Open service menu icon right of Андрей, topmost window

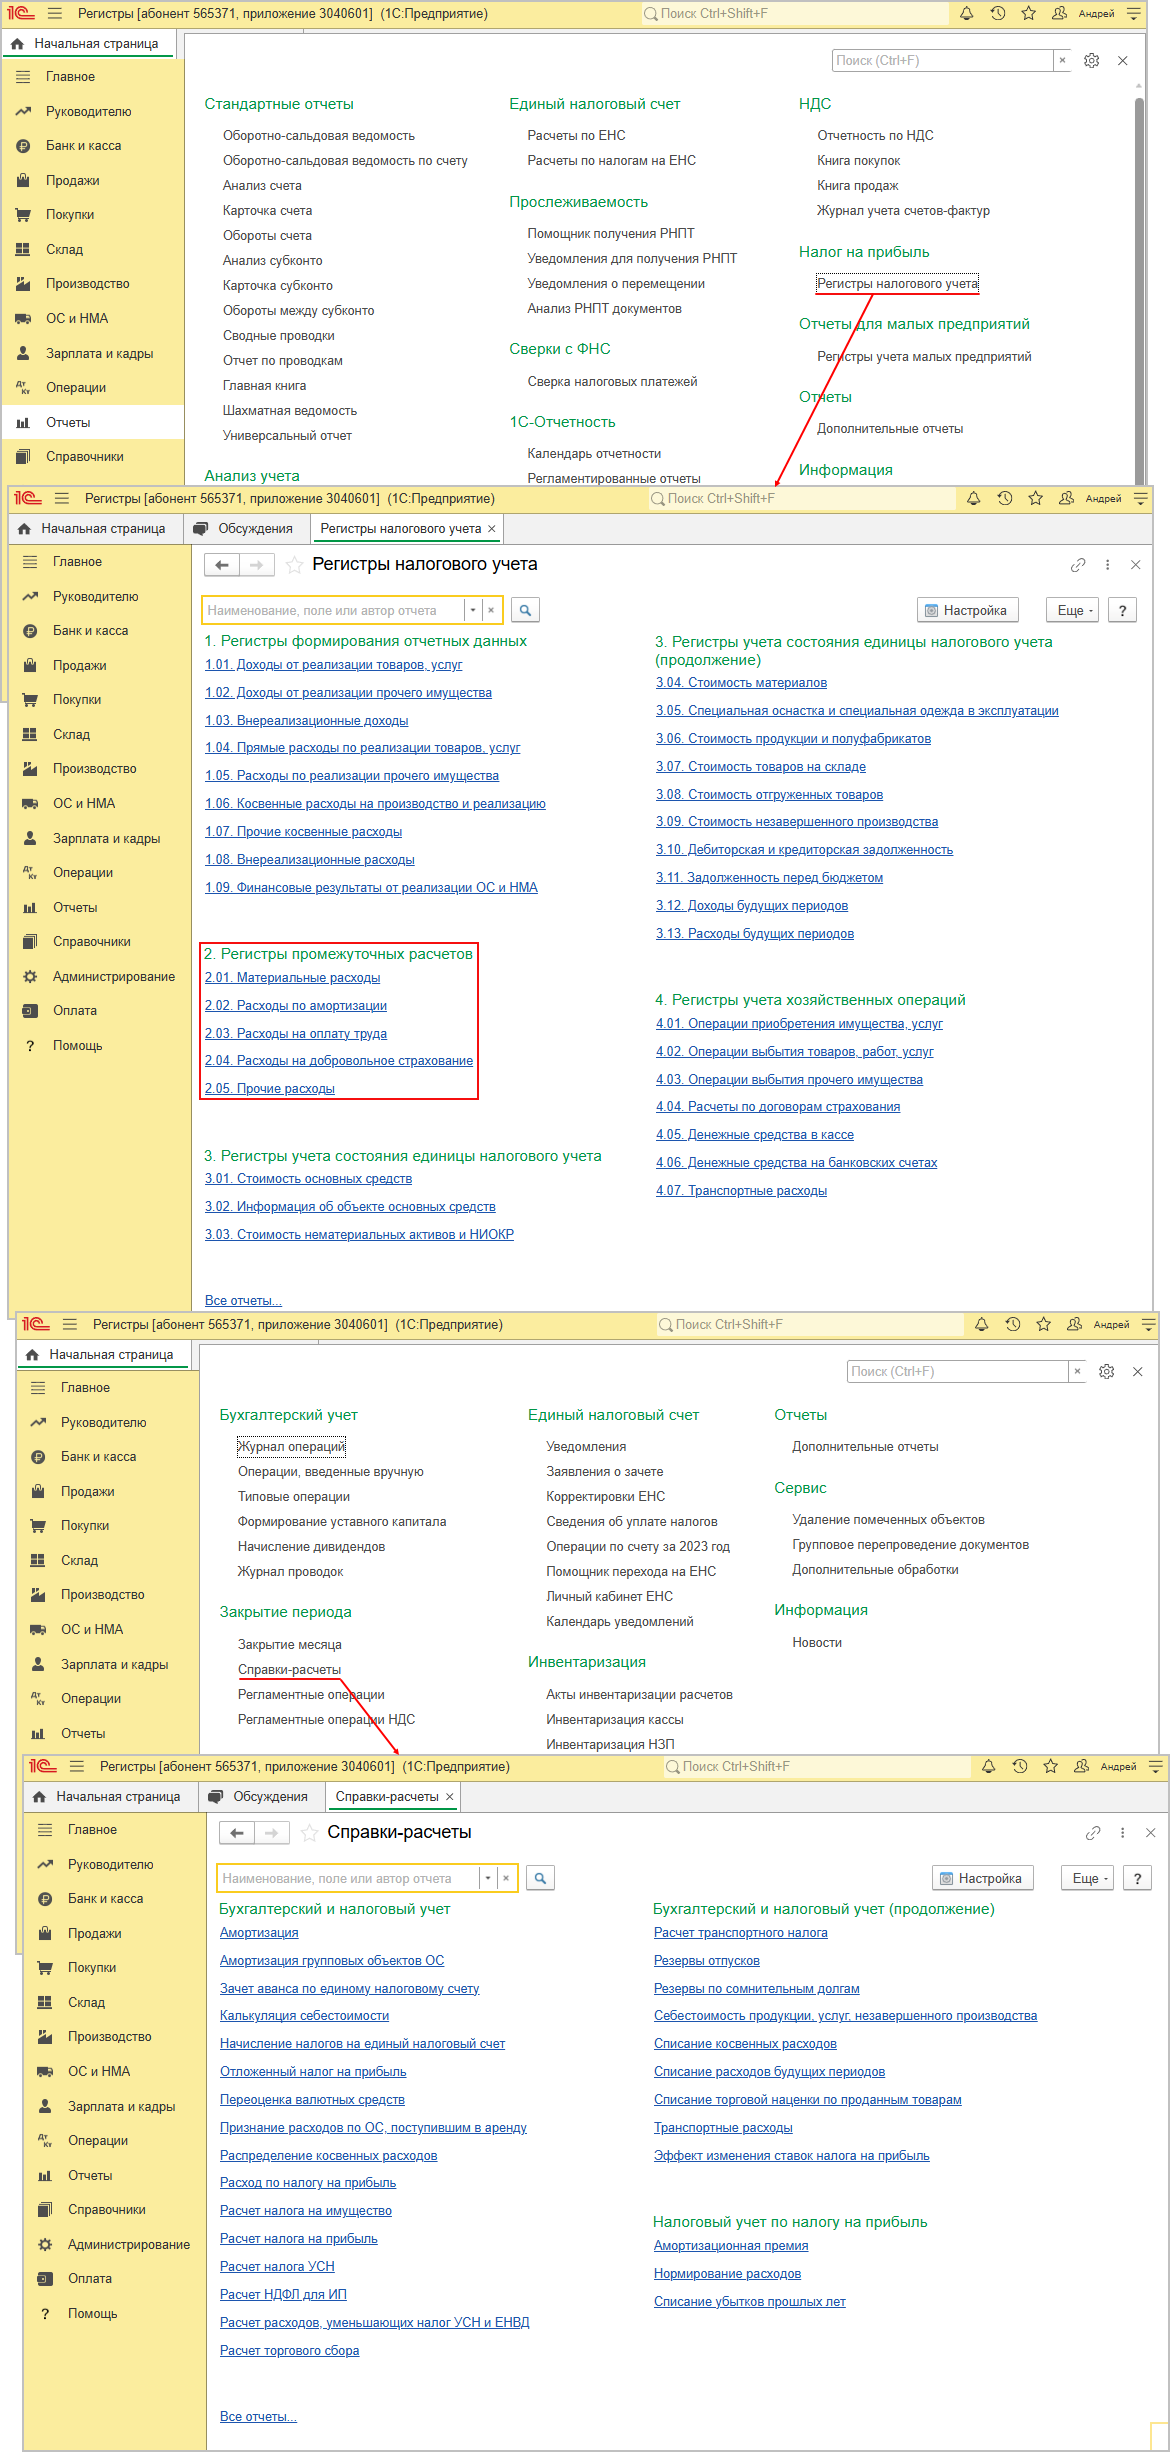[x=1134, y=13]
